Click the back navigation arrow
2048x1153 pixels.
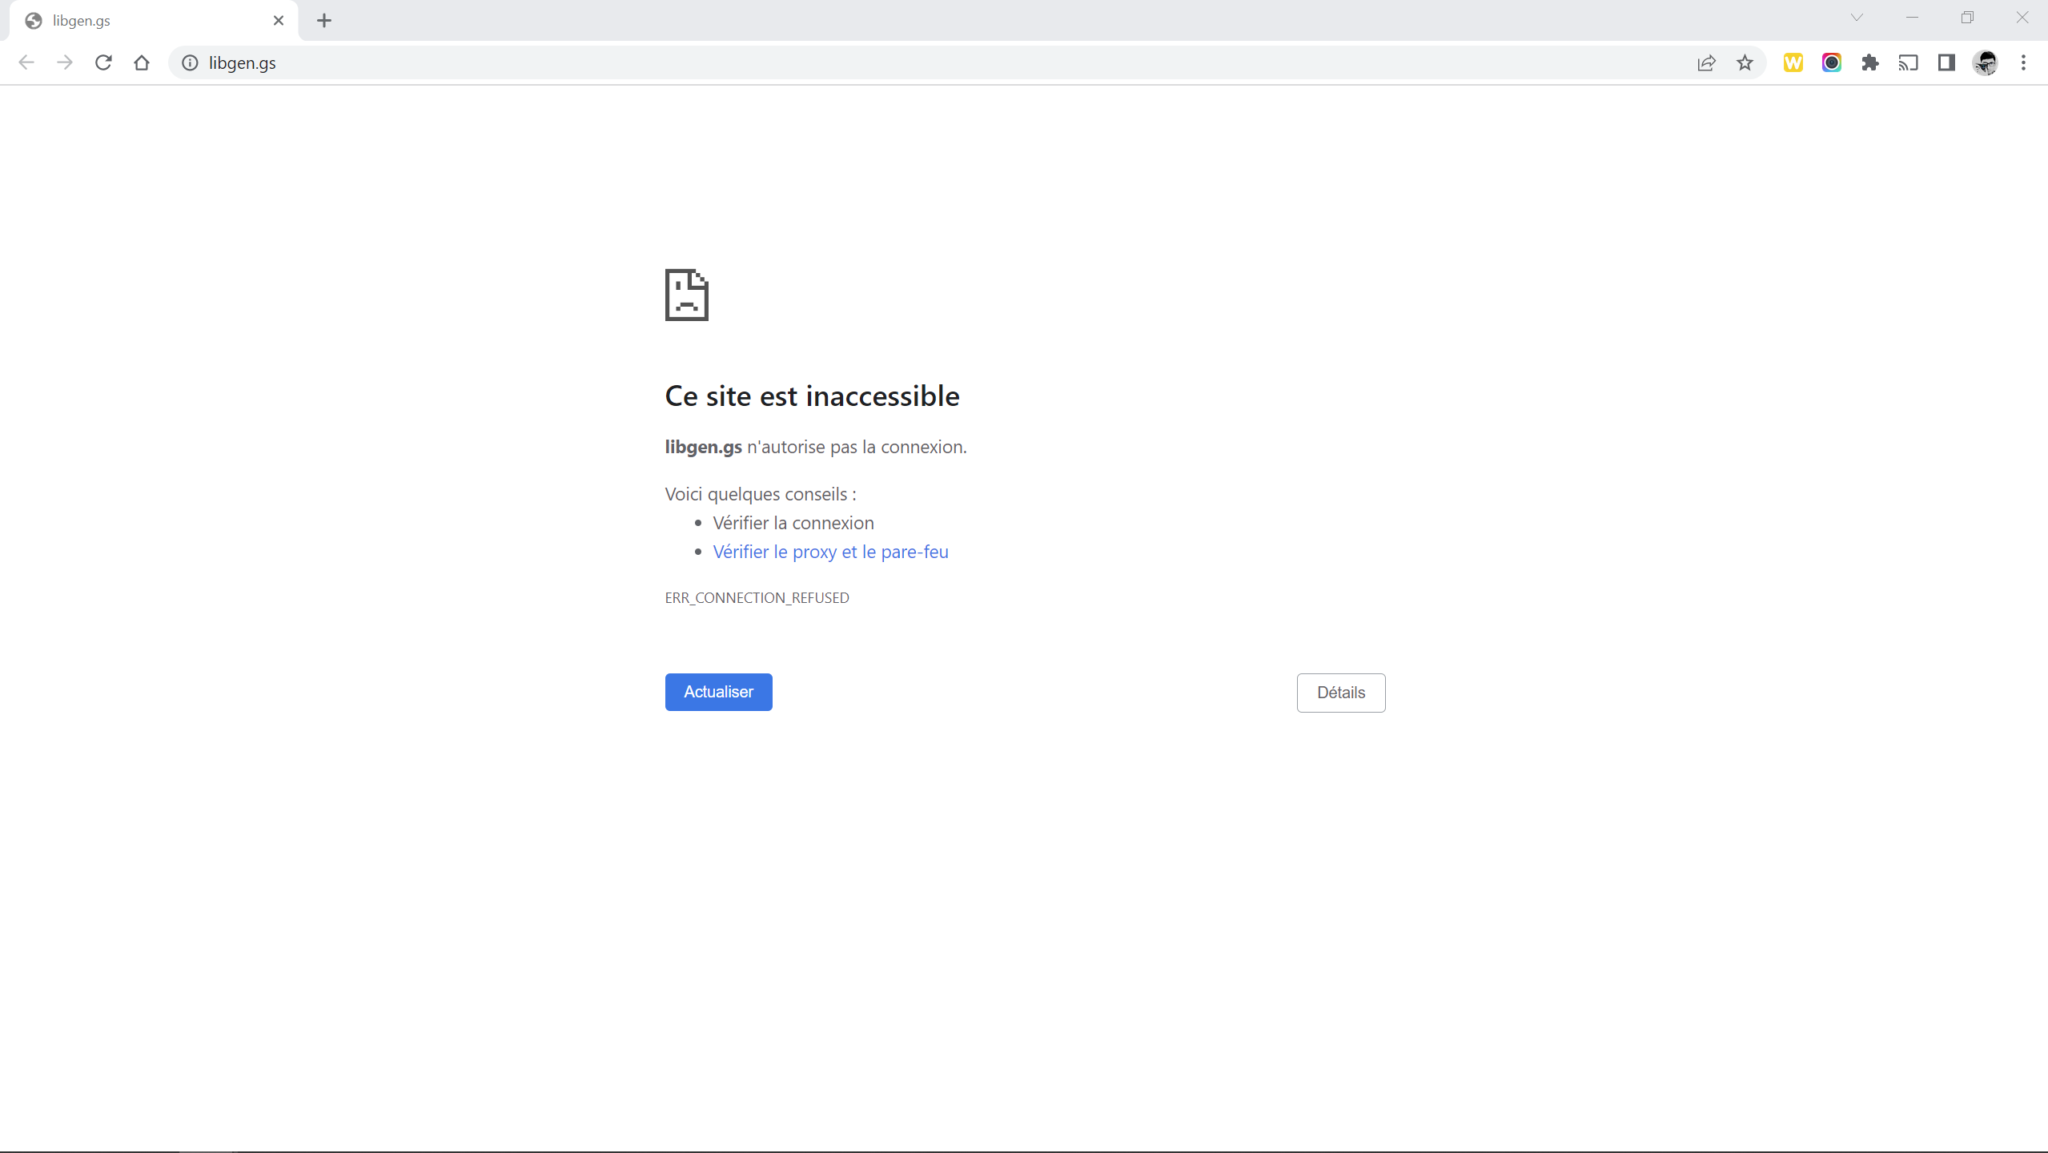click(25, 62)
